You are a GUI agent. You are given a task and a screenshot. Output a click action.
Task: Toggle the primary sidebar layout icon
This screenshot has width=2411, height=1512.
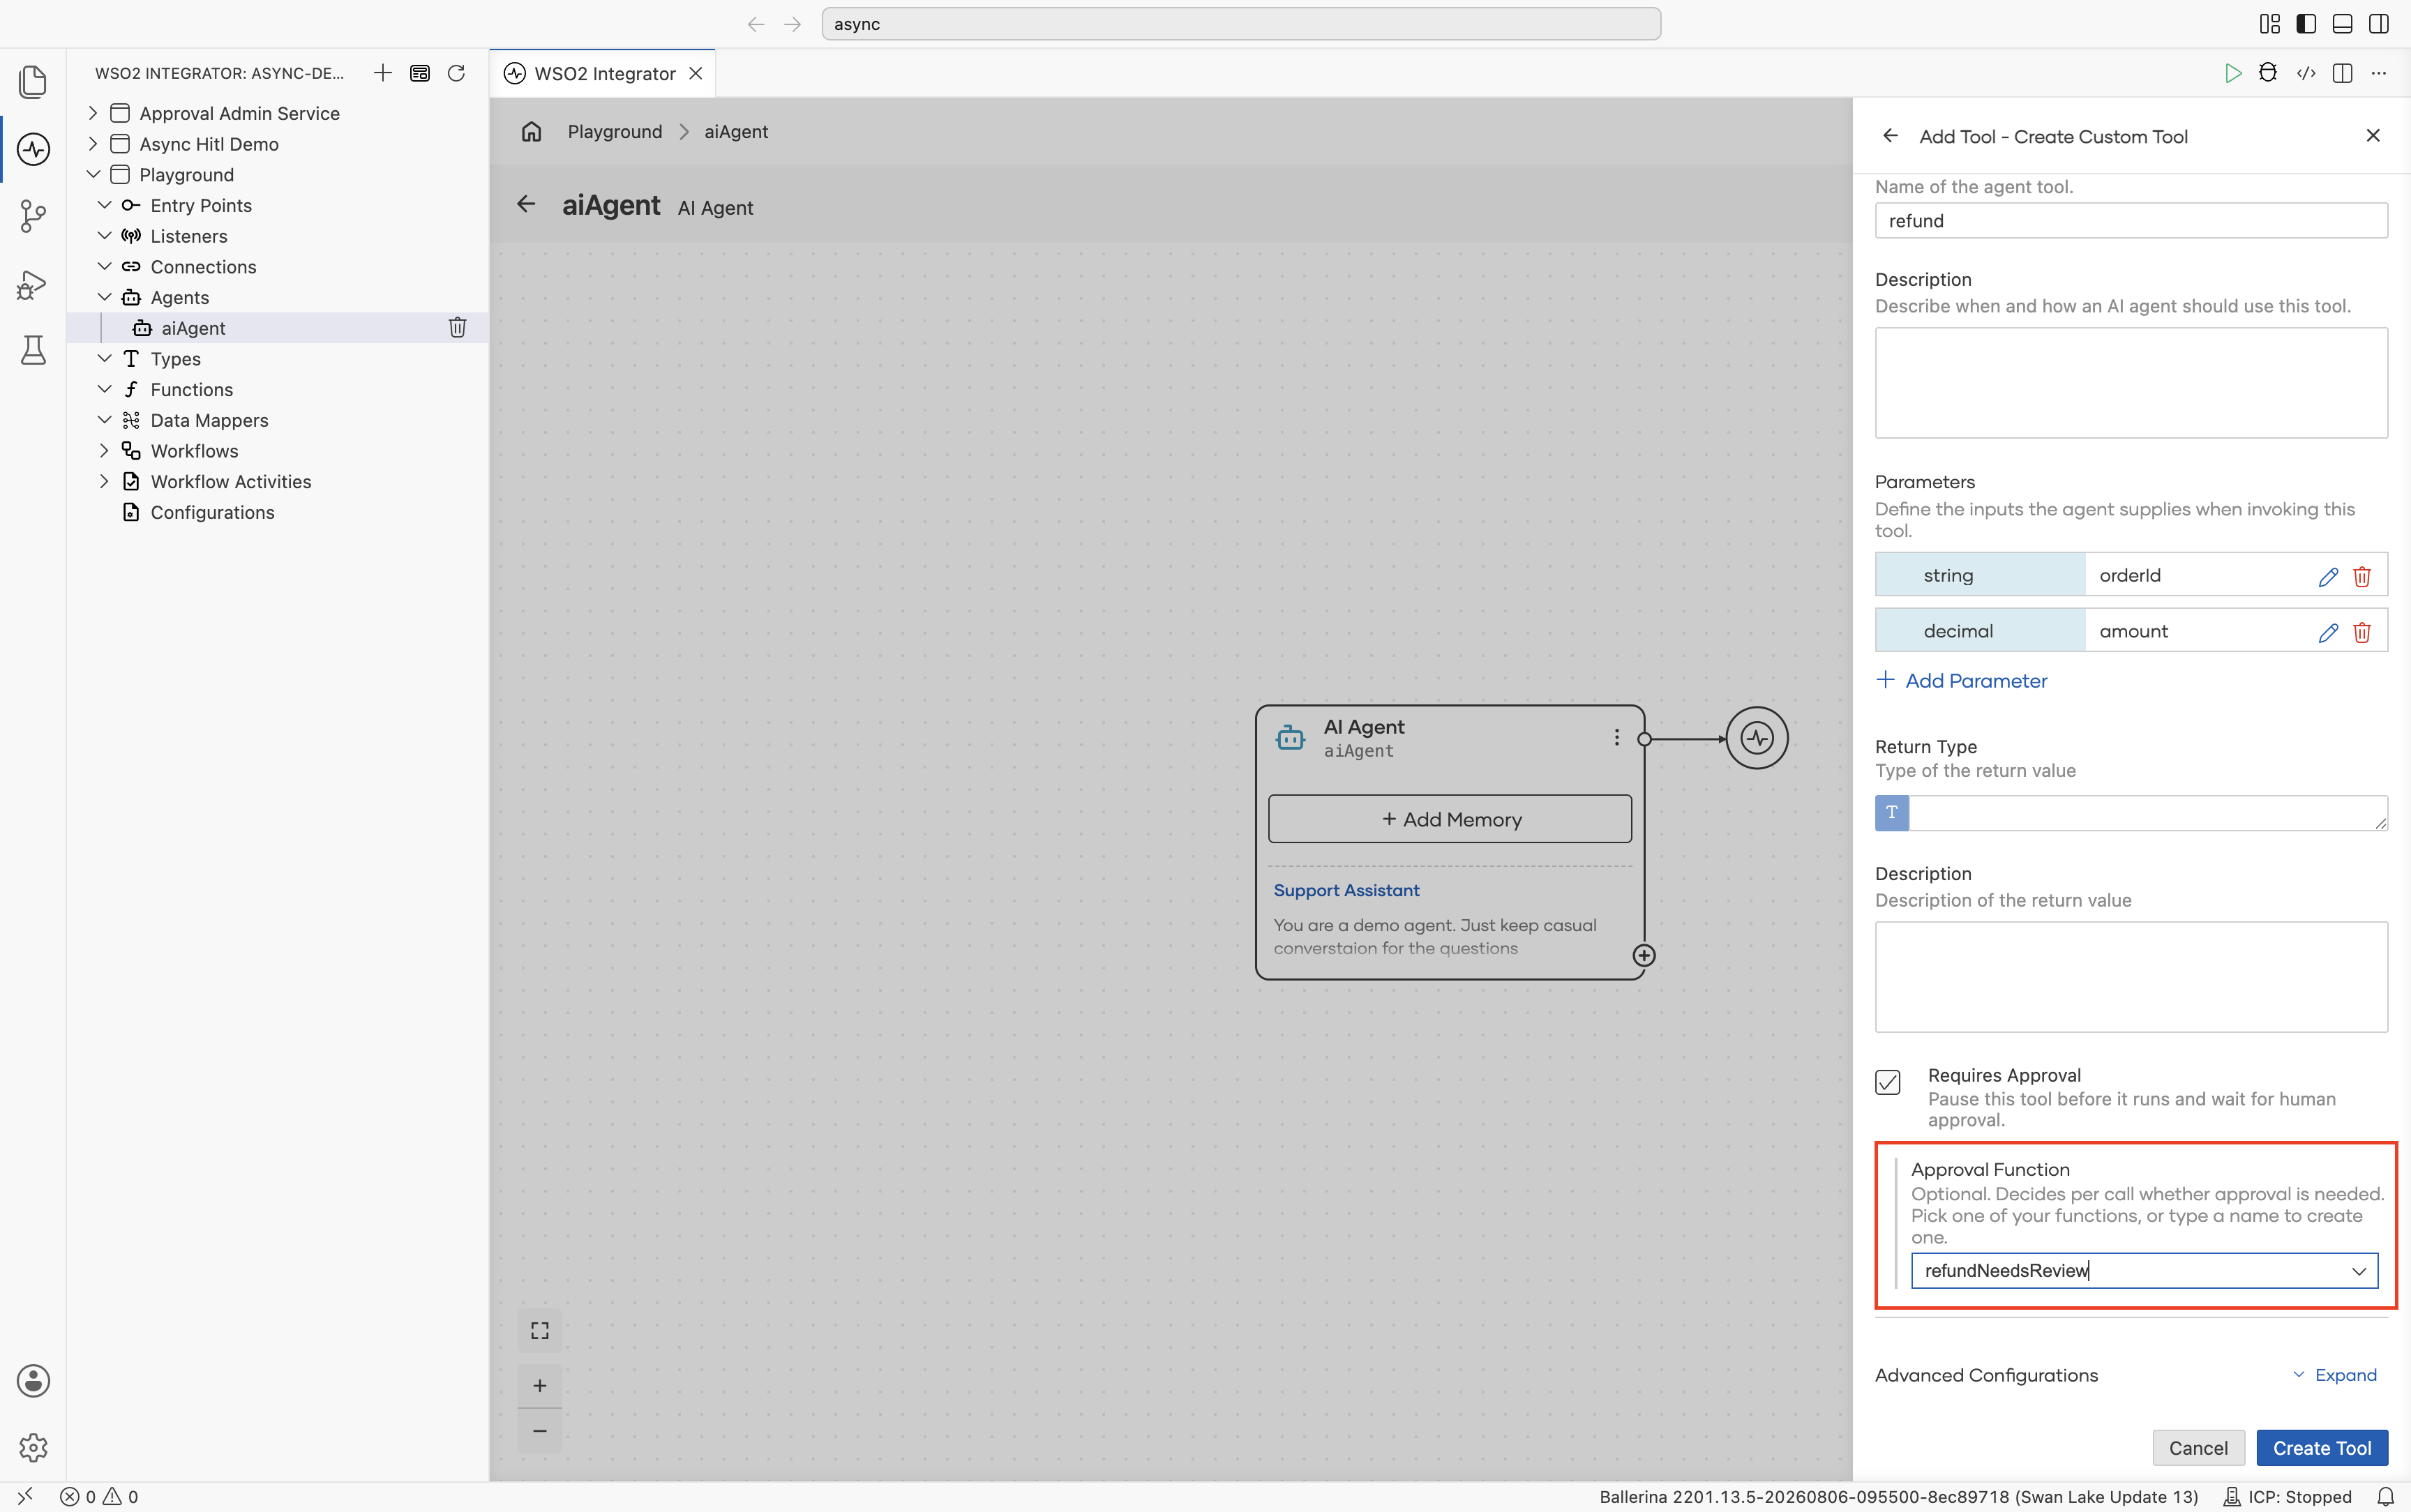coord(2306,24)
